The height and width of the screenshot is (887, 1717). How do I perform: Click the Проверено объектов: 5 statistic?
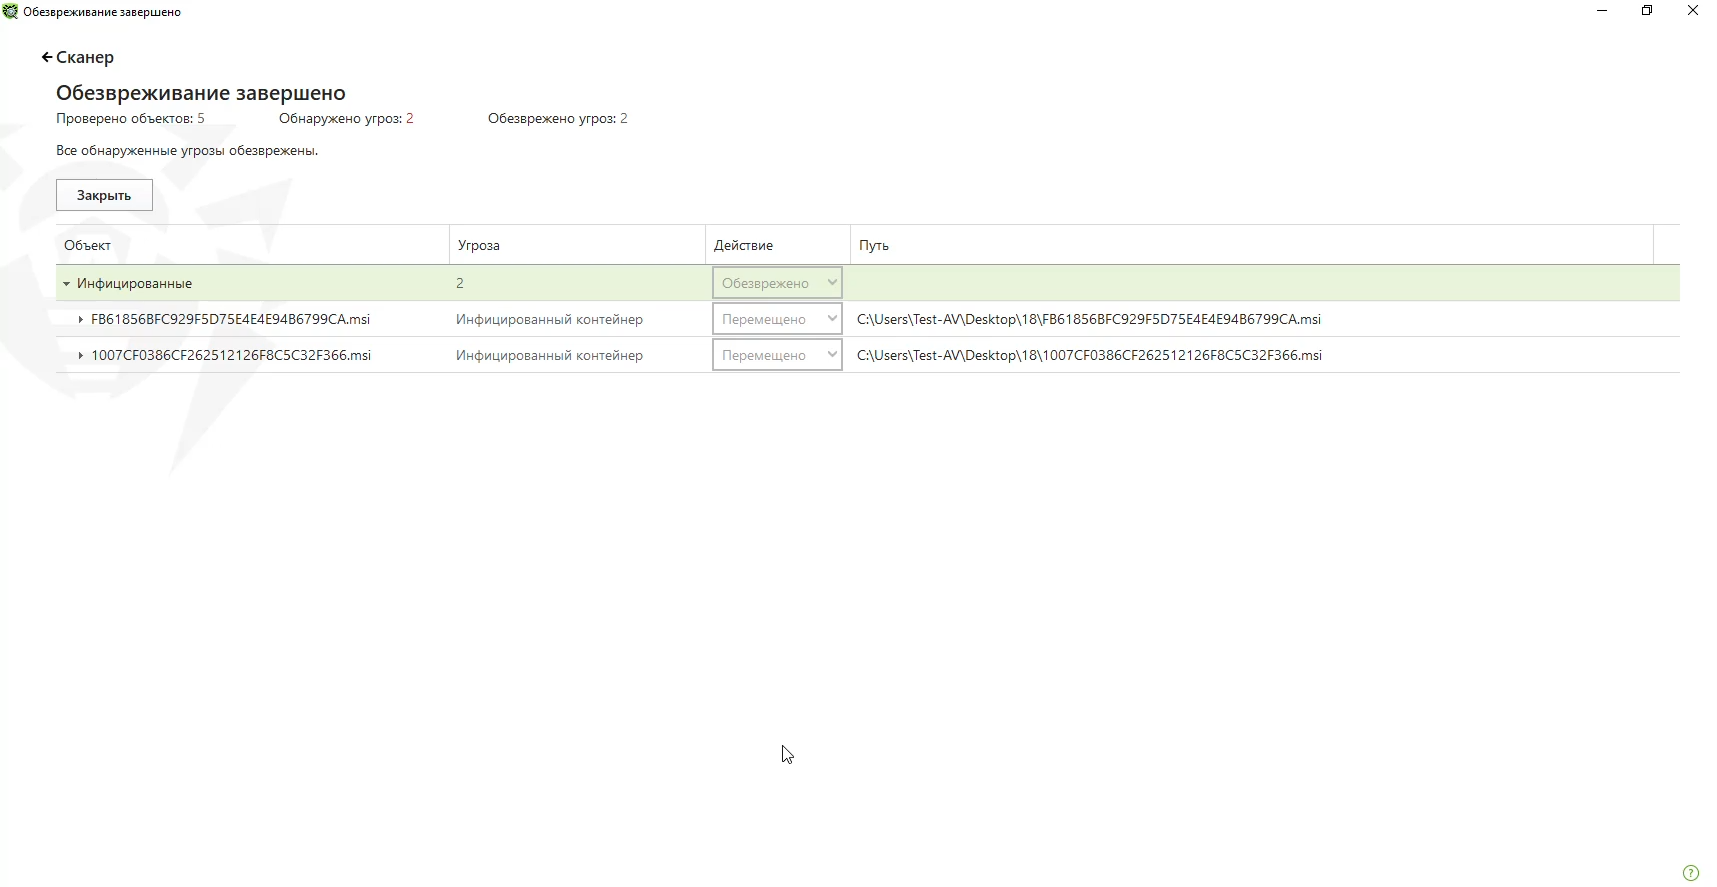pos(130,119)
